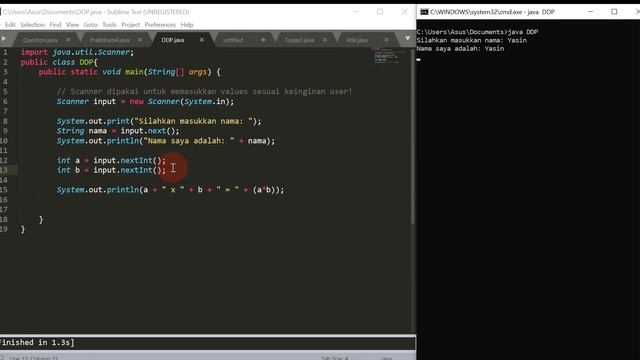Click 'Silahkan masukkan nama: Yasin' output in cmd

pos(471,40)
